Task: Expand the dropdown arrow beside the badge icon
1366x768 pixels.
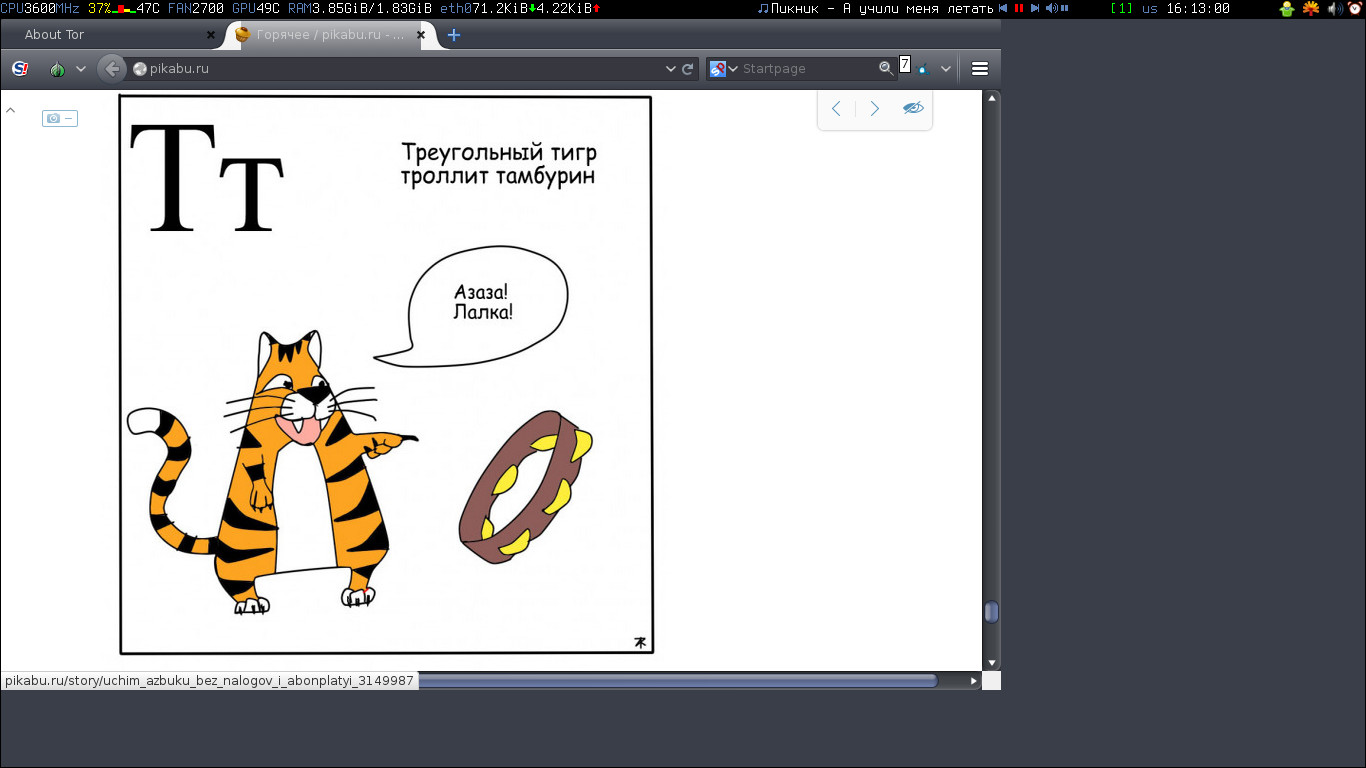Action: click(945, 69)
